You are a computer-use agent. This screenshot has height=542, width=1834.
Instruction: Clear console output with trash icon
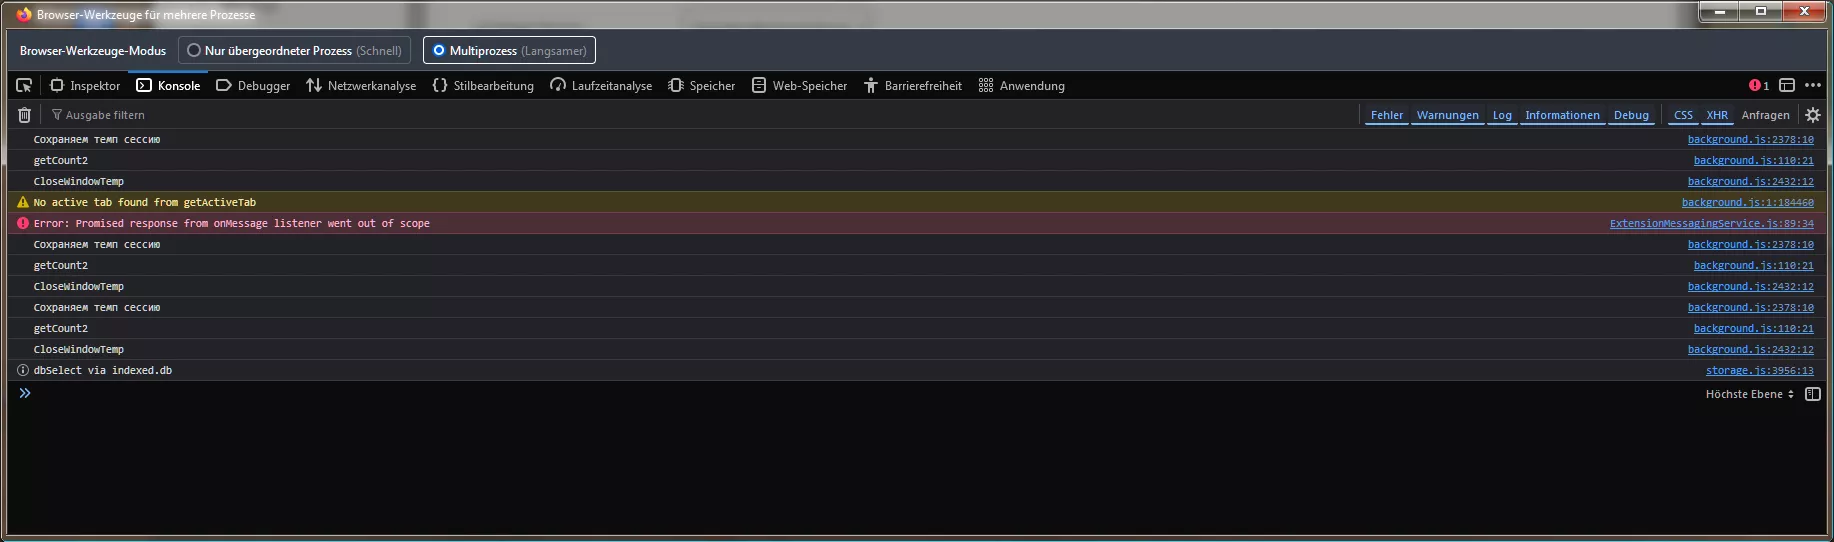[24, 115]
